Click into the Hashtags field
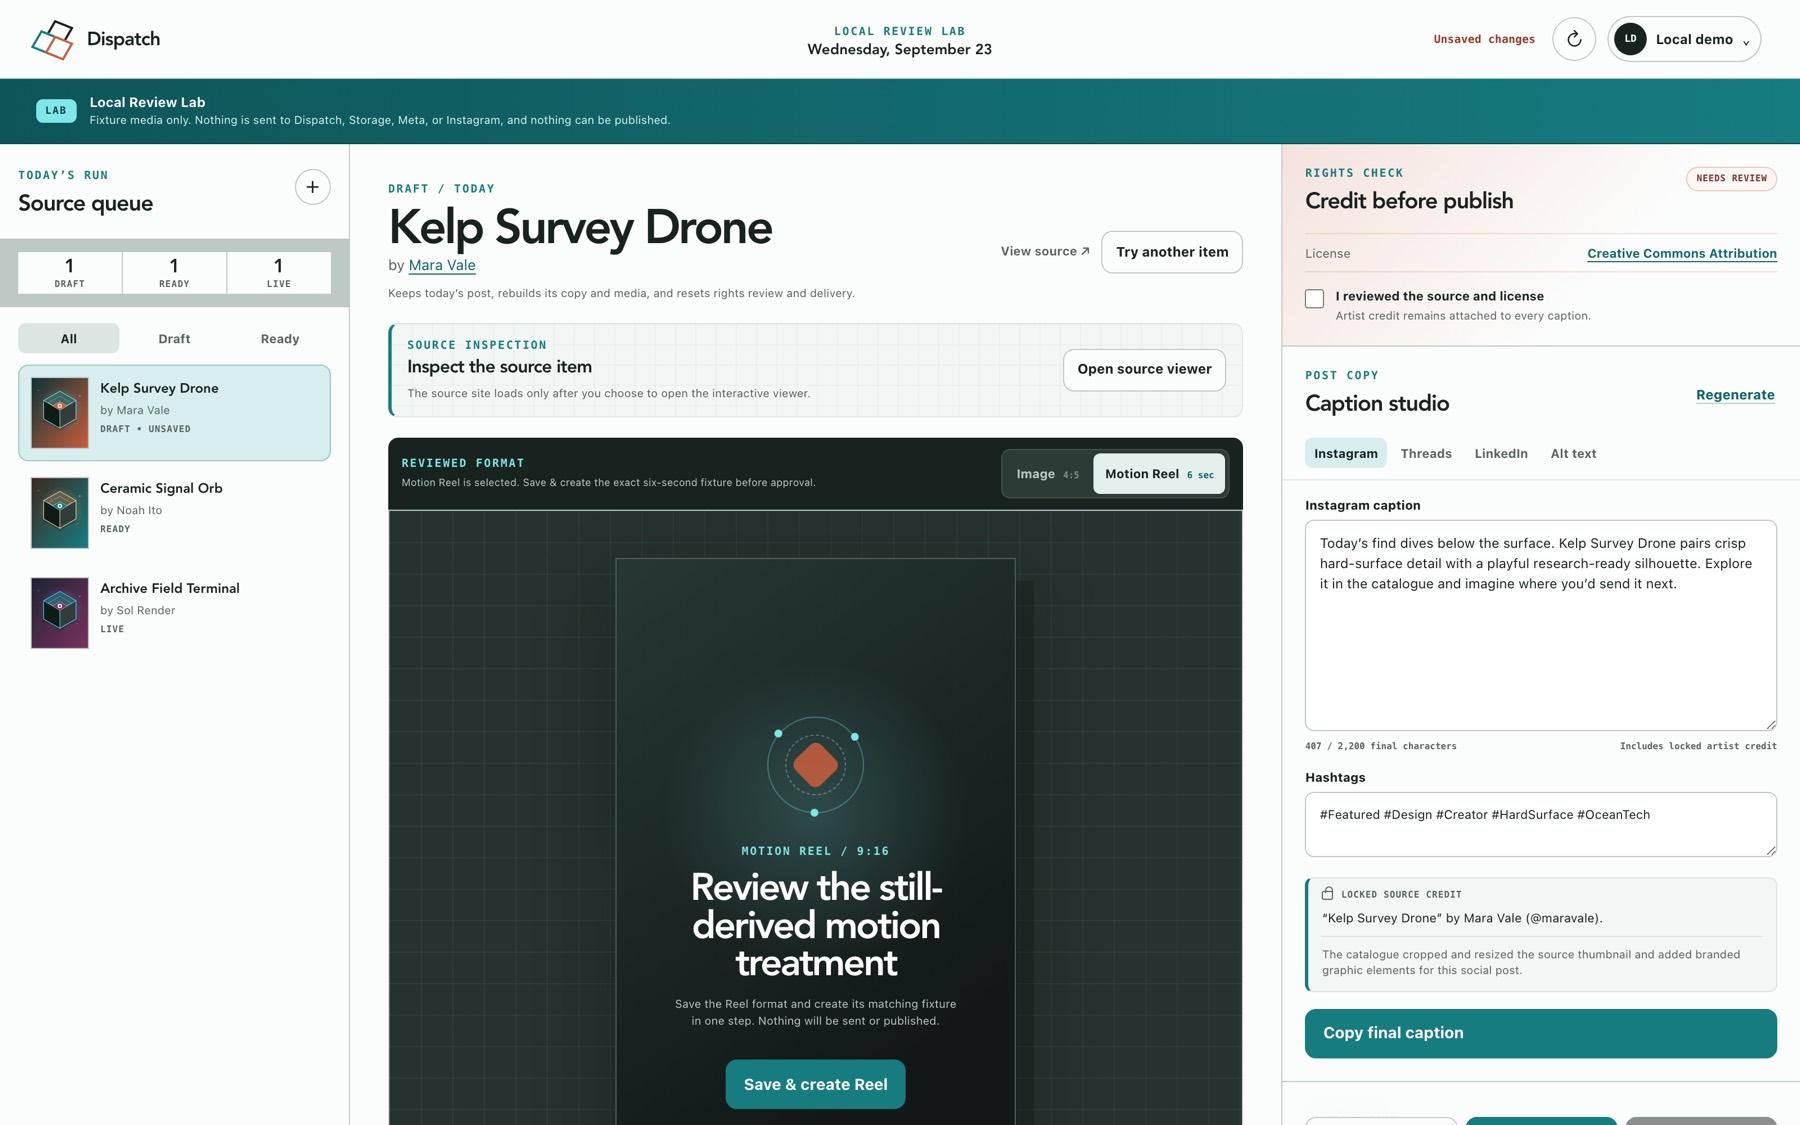This screenshot has width=1800, height=1125. 1540,824
